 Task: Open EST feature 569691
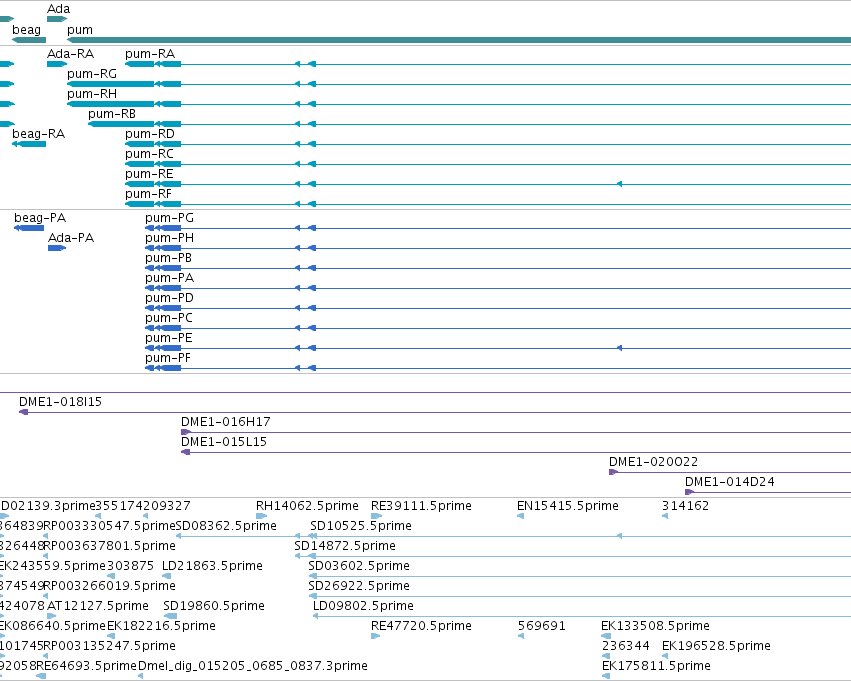coord(542,626)
